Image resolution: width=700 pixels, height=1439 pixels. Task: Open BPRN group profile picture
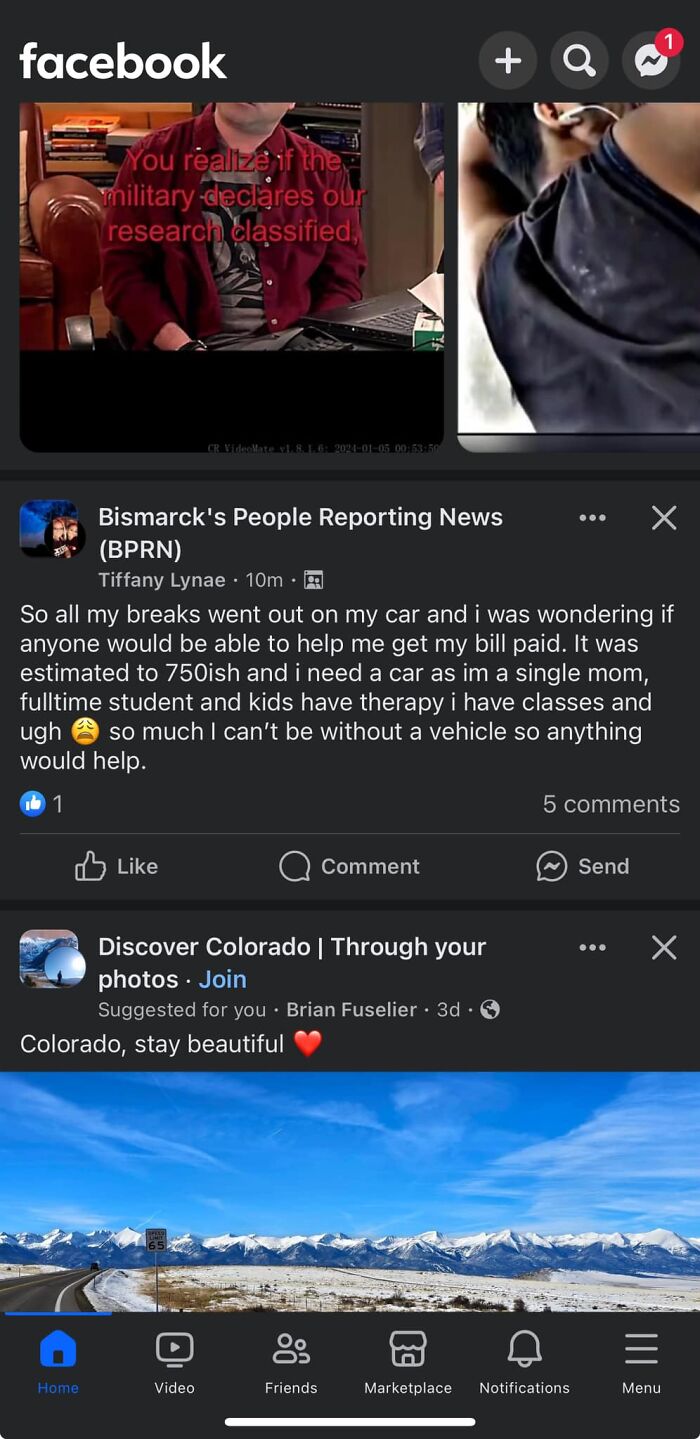tap(49, 529)
